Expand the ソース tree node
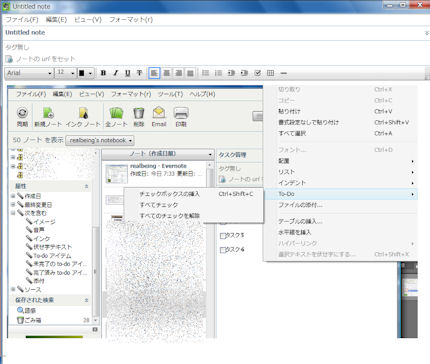Screen dimensions: 430x364 point(13,289)
